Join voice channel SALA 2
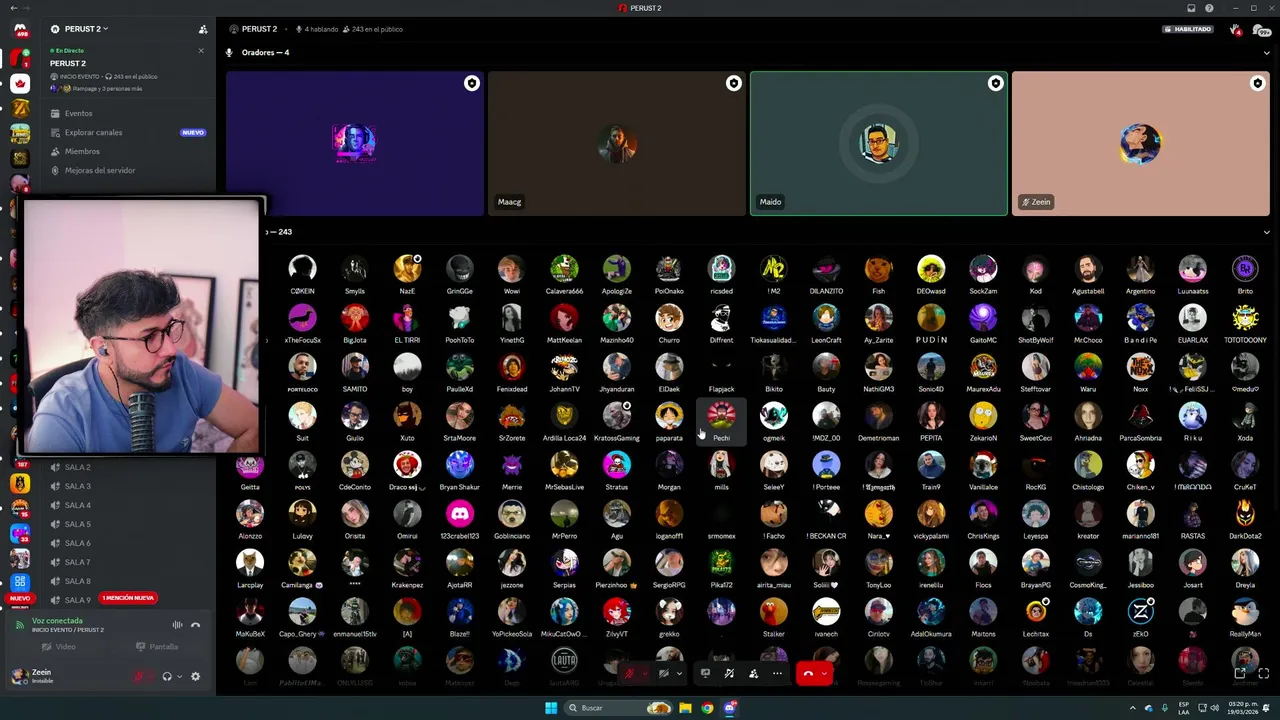 [x=77, y=467]
